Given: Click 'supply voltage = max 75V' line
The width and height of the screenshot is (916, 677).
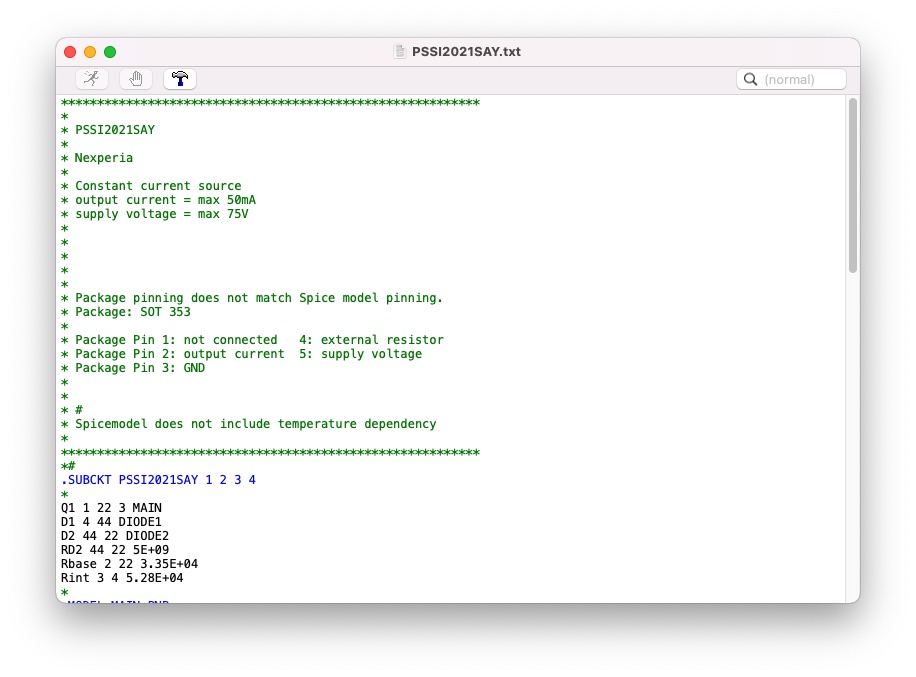Looking at the screenshot, I should coord(155,214).
